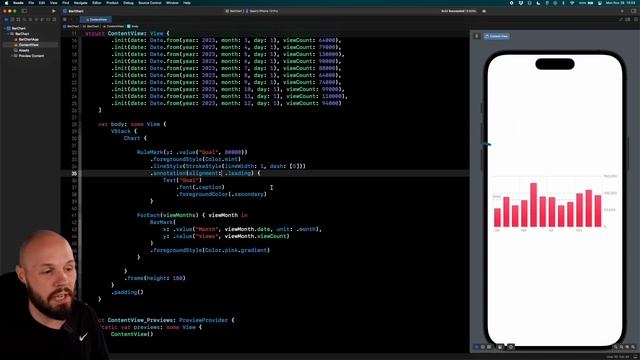The height and width of the screenshot is (360, 640).
Task: Open Assets catalog in navigator
Action: tap(24, 50)
